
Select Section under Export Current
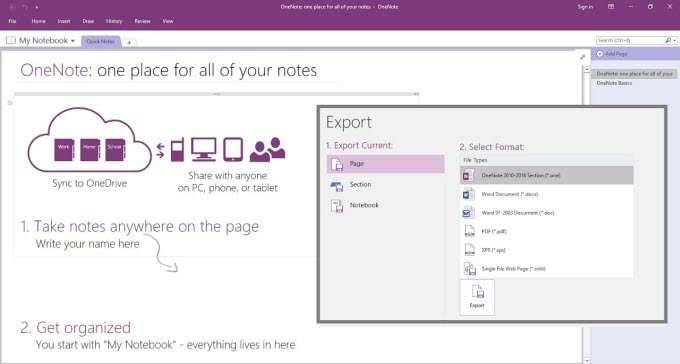pos(386,185)
